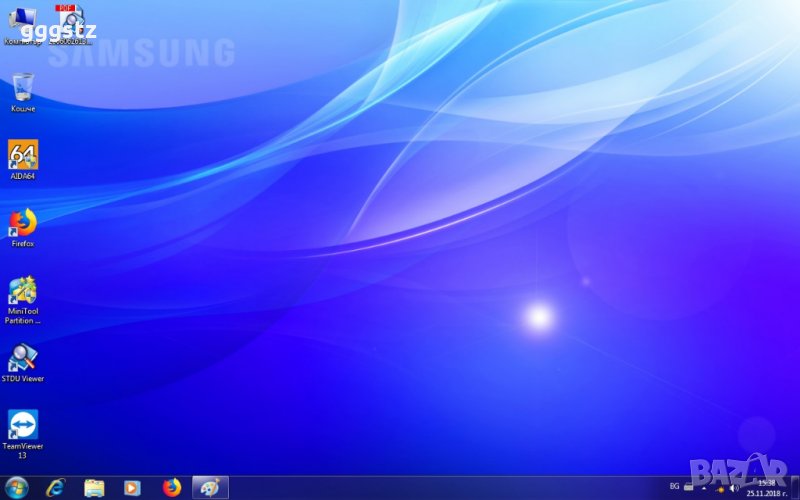Open the STDU Viewer shortcut
The image size is (800, 500).
[x=23, y=358]
